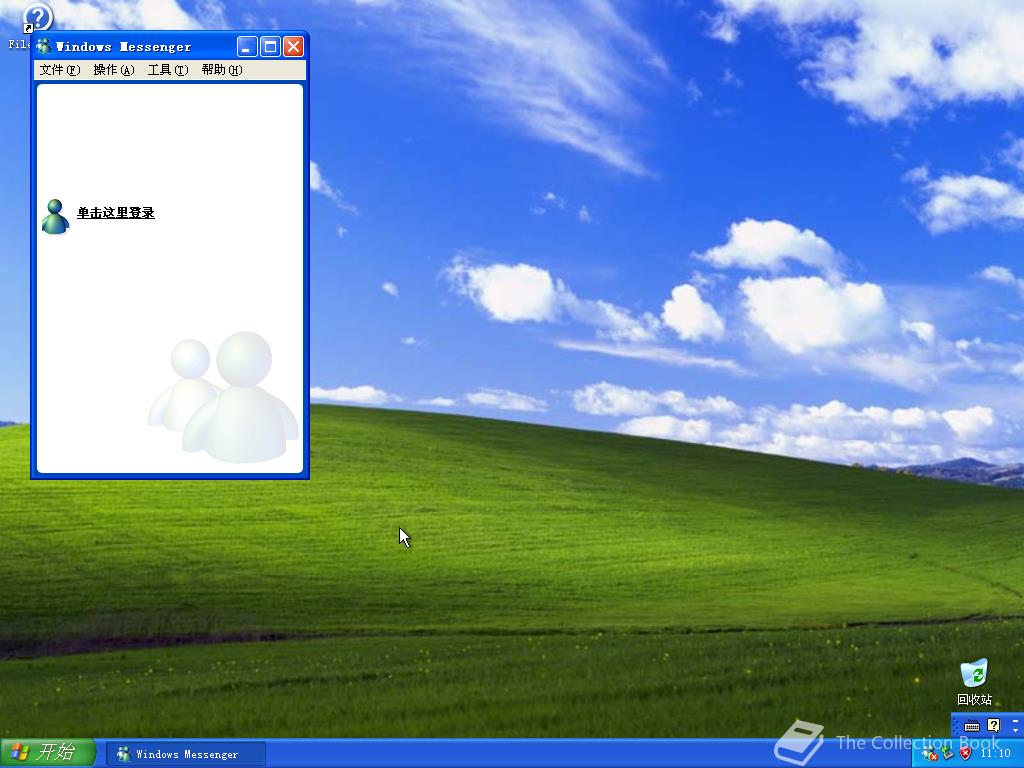Minimize the Windows Messenger window
The width and height of the screenshot is (1024, 768).
[246, 46]
